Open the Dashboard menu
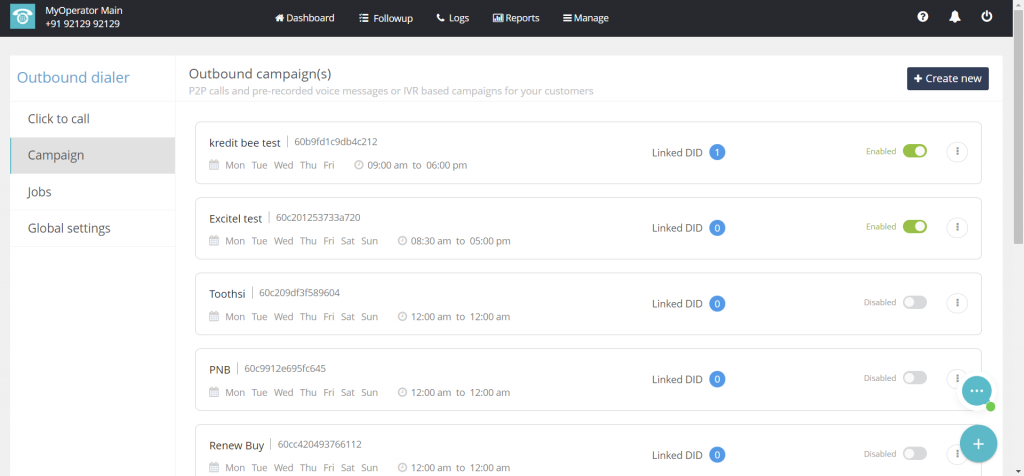The height and width of the screenshot is (476, 1024). (x=305, y=18)
